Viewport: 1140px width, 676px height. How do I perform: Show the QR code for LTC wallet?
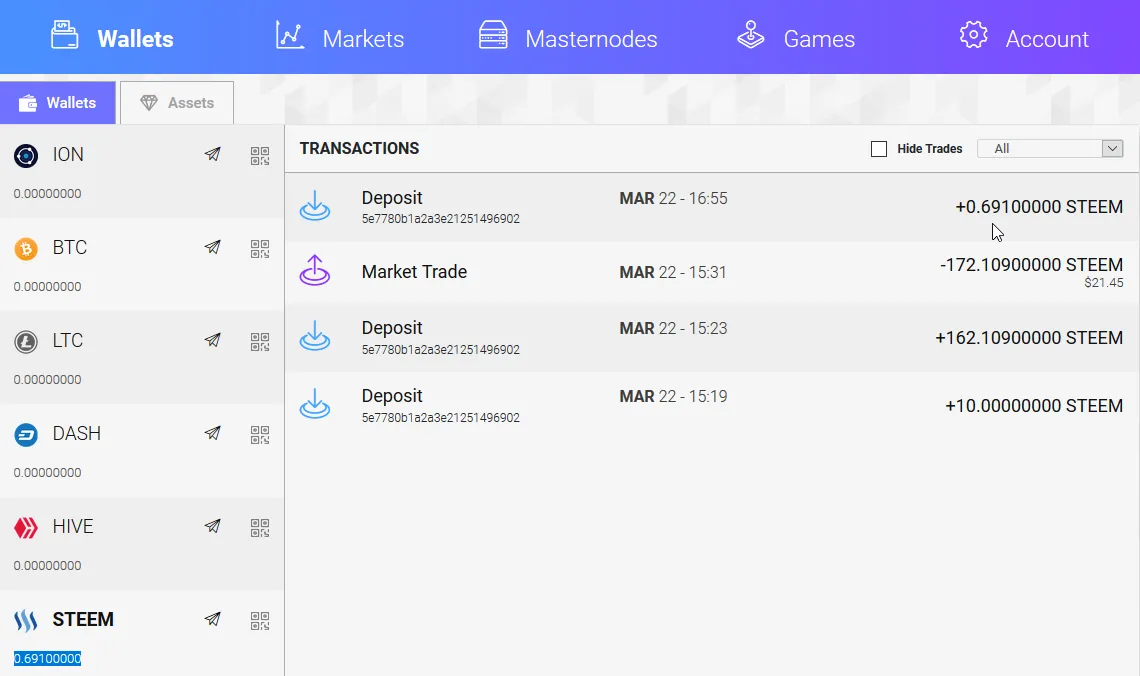pos(260,342)
